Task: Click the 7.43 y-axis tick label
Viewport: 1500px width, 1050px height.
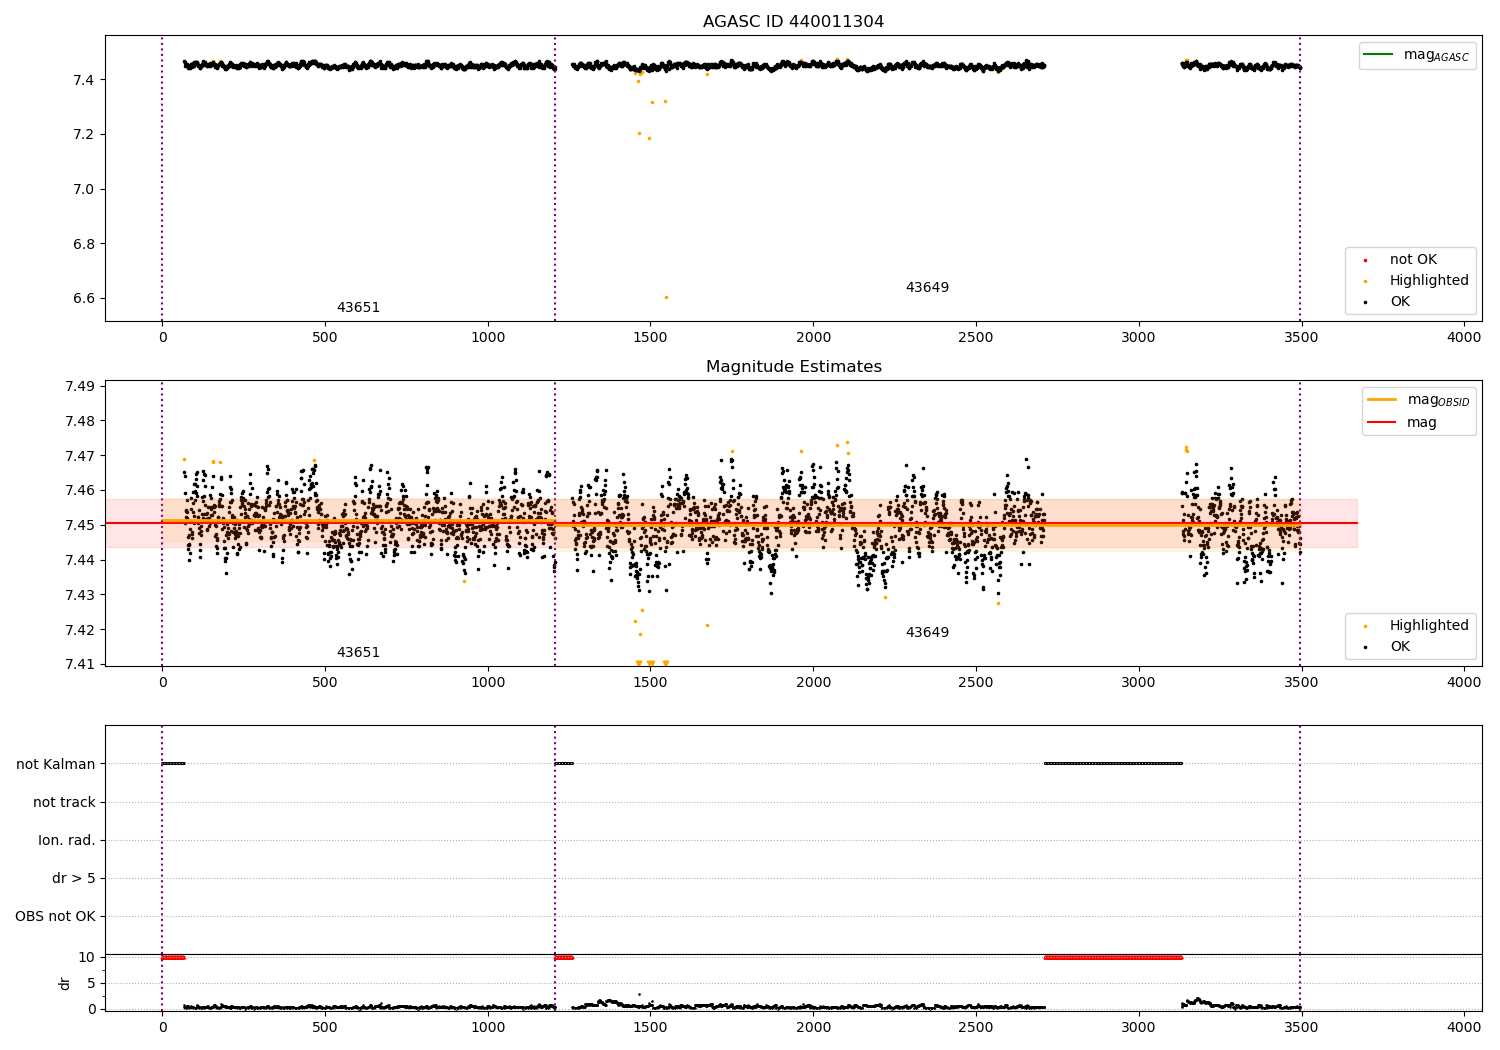Action: 81,595
